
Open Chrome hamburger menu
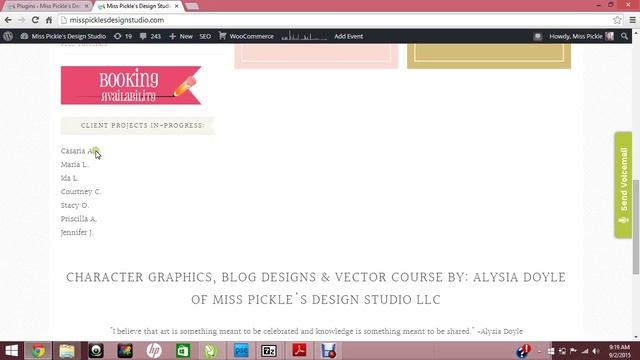coord(633,20)
